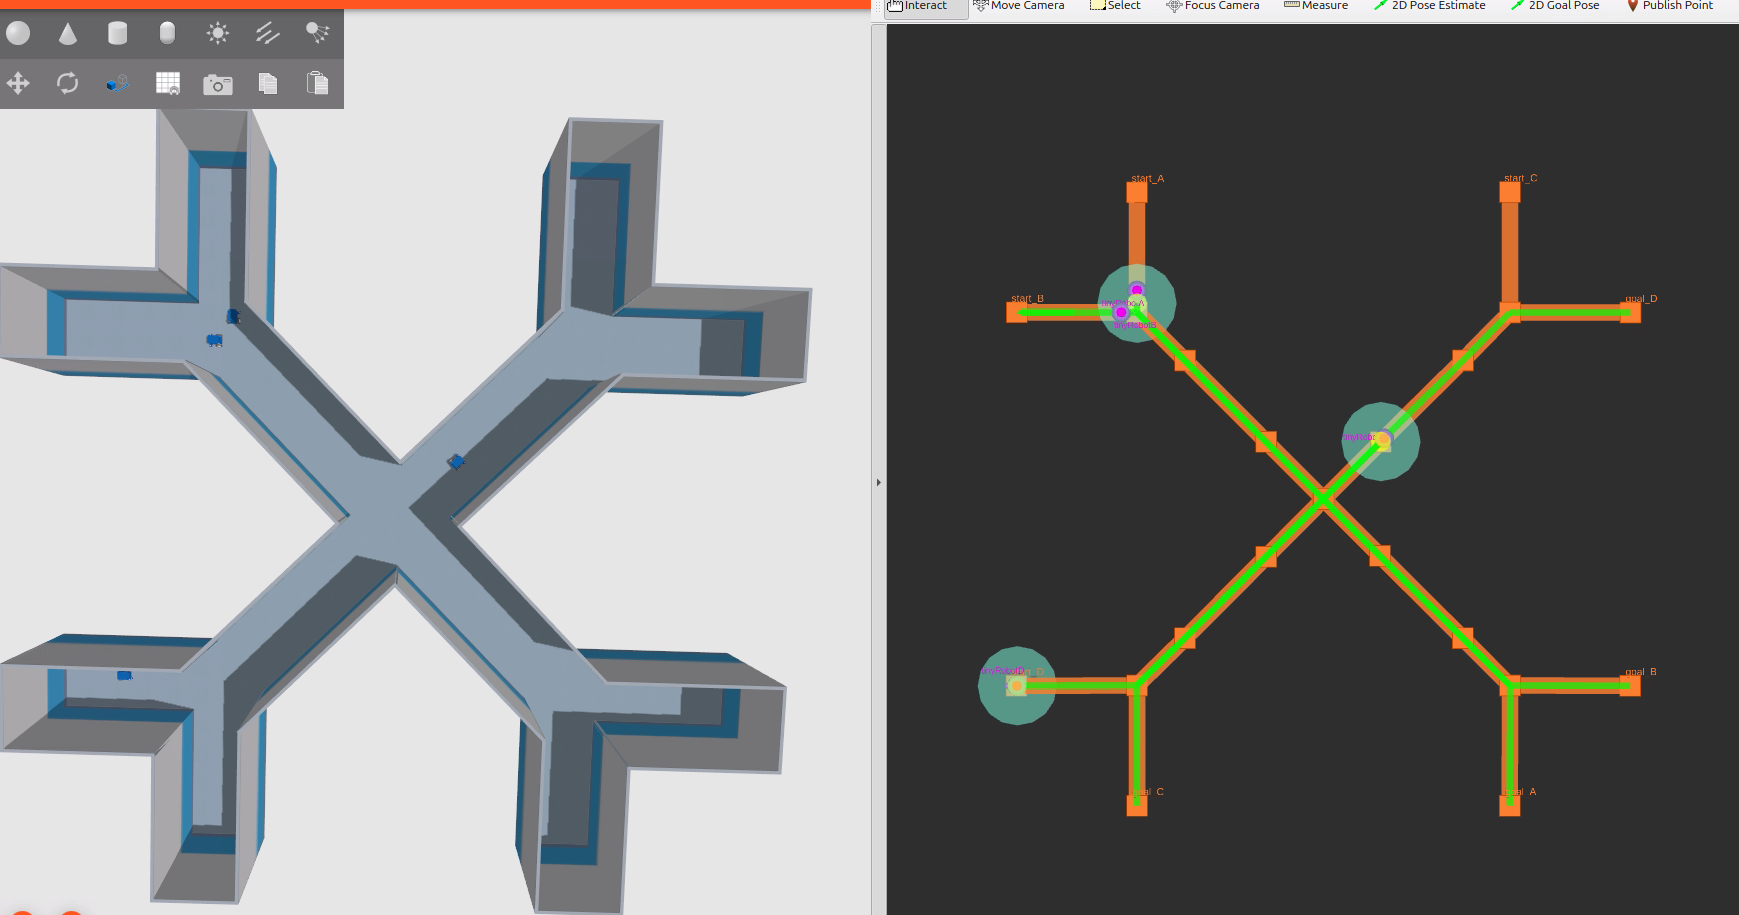Insert a sphere shape

(x=18, y=34)
